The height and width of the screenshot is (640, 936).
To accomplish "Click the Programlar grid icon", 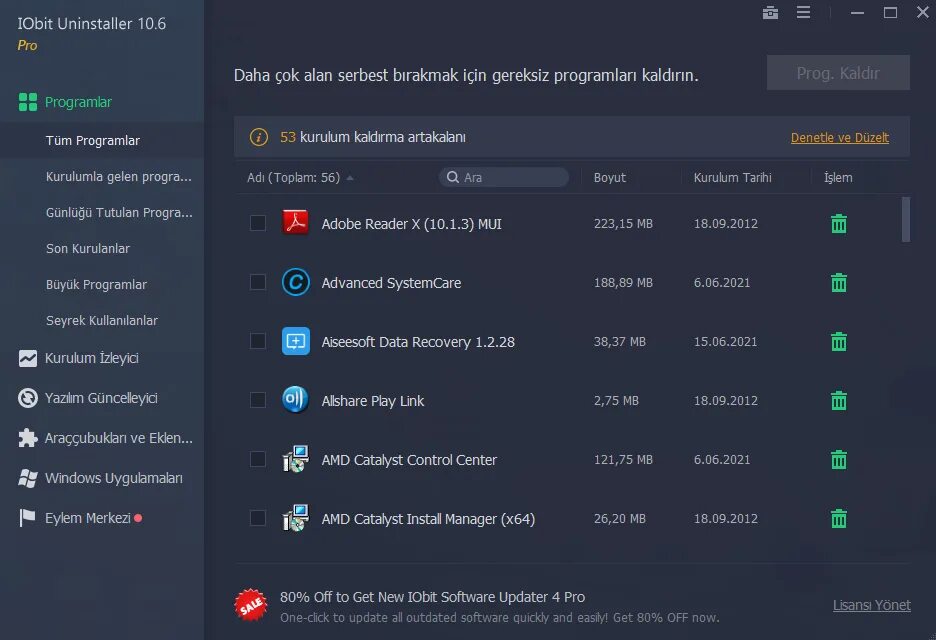I will coord(27,102).
